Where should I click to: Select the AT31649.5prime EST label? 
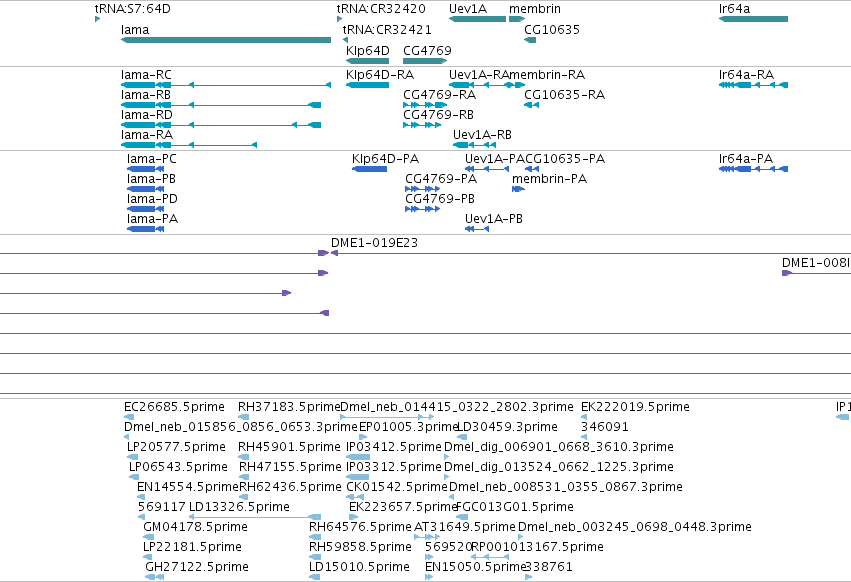coord(465,527)
